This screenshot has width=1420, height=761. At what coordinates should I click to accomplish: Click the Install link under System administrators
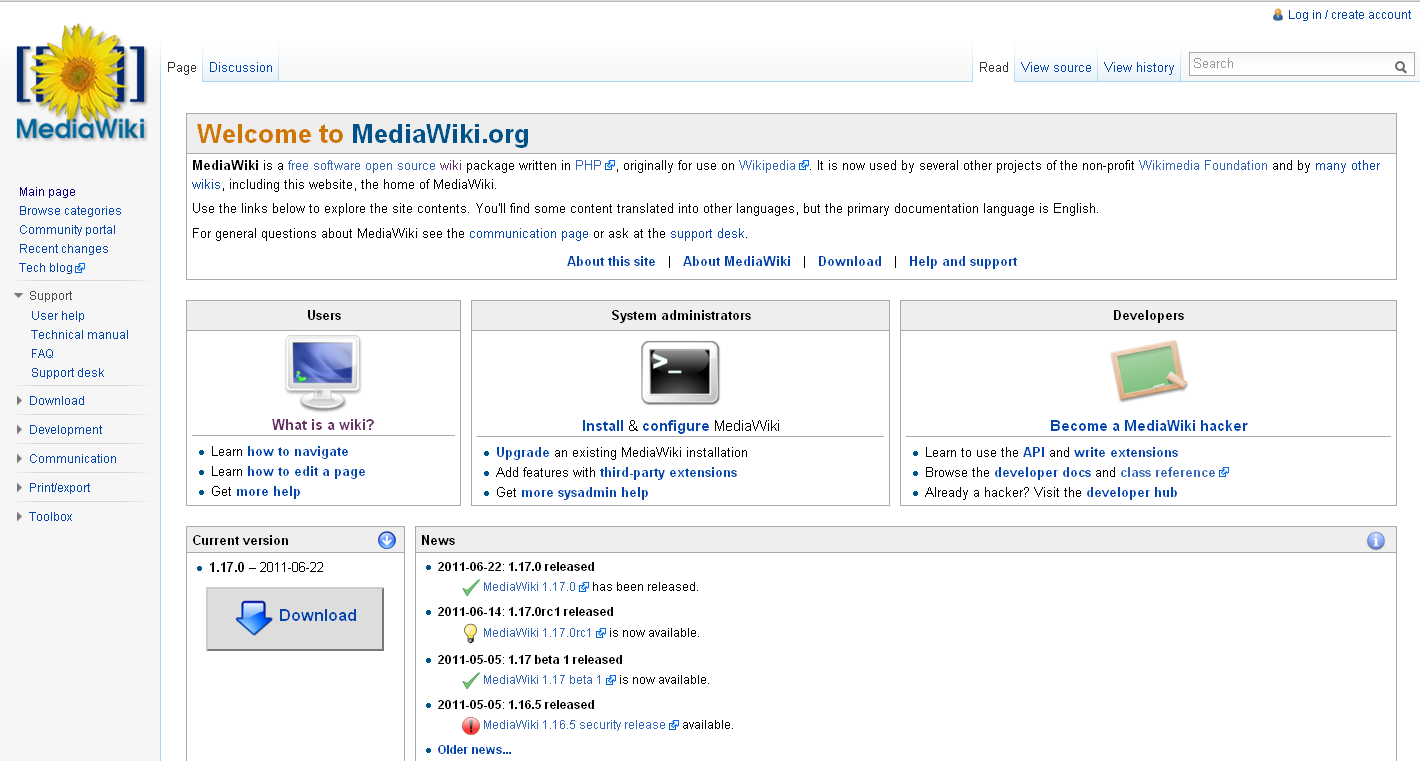603,426
